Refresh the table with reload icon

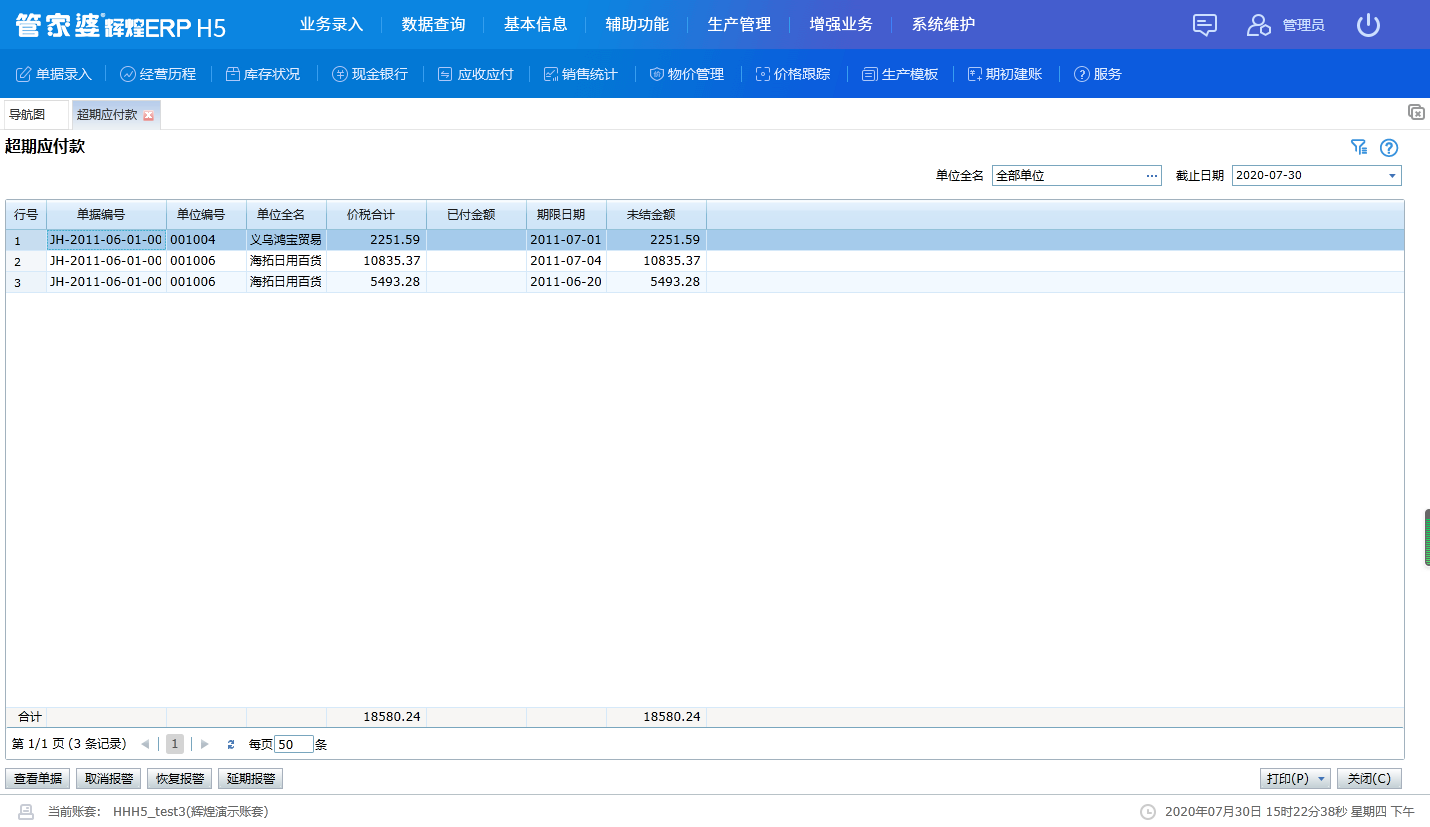point(231,744)
